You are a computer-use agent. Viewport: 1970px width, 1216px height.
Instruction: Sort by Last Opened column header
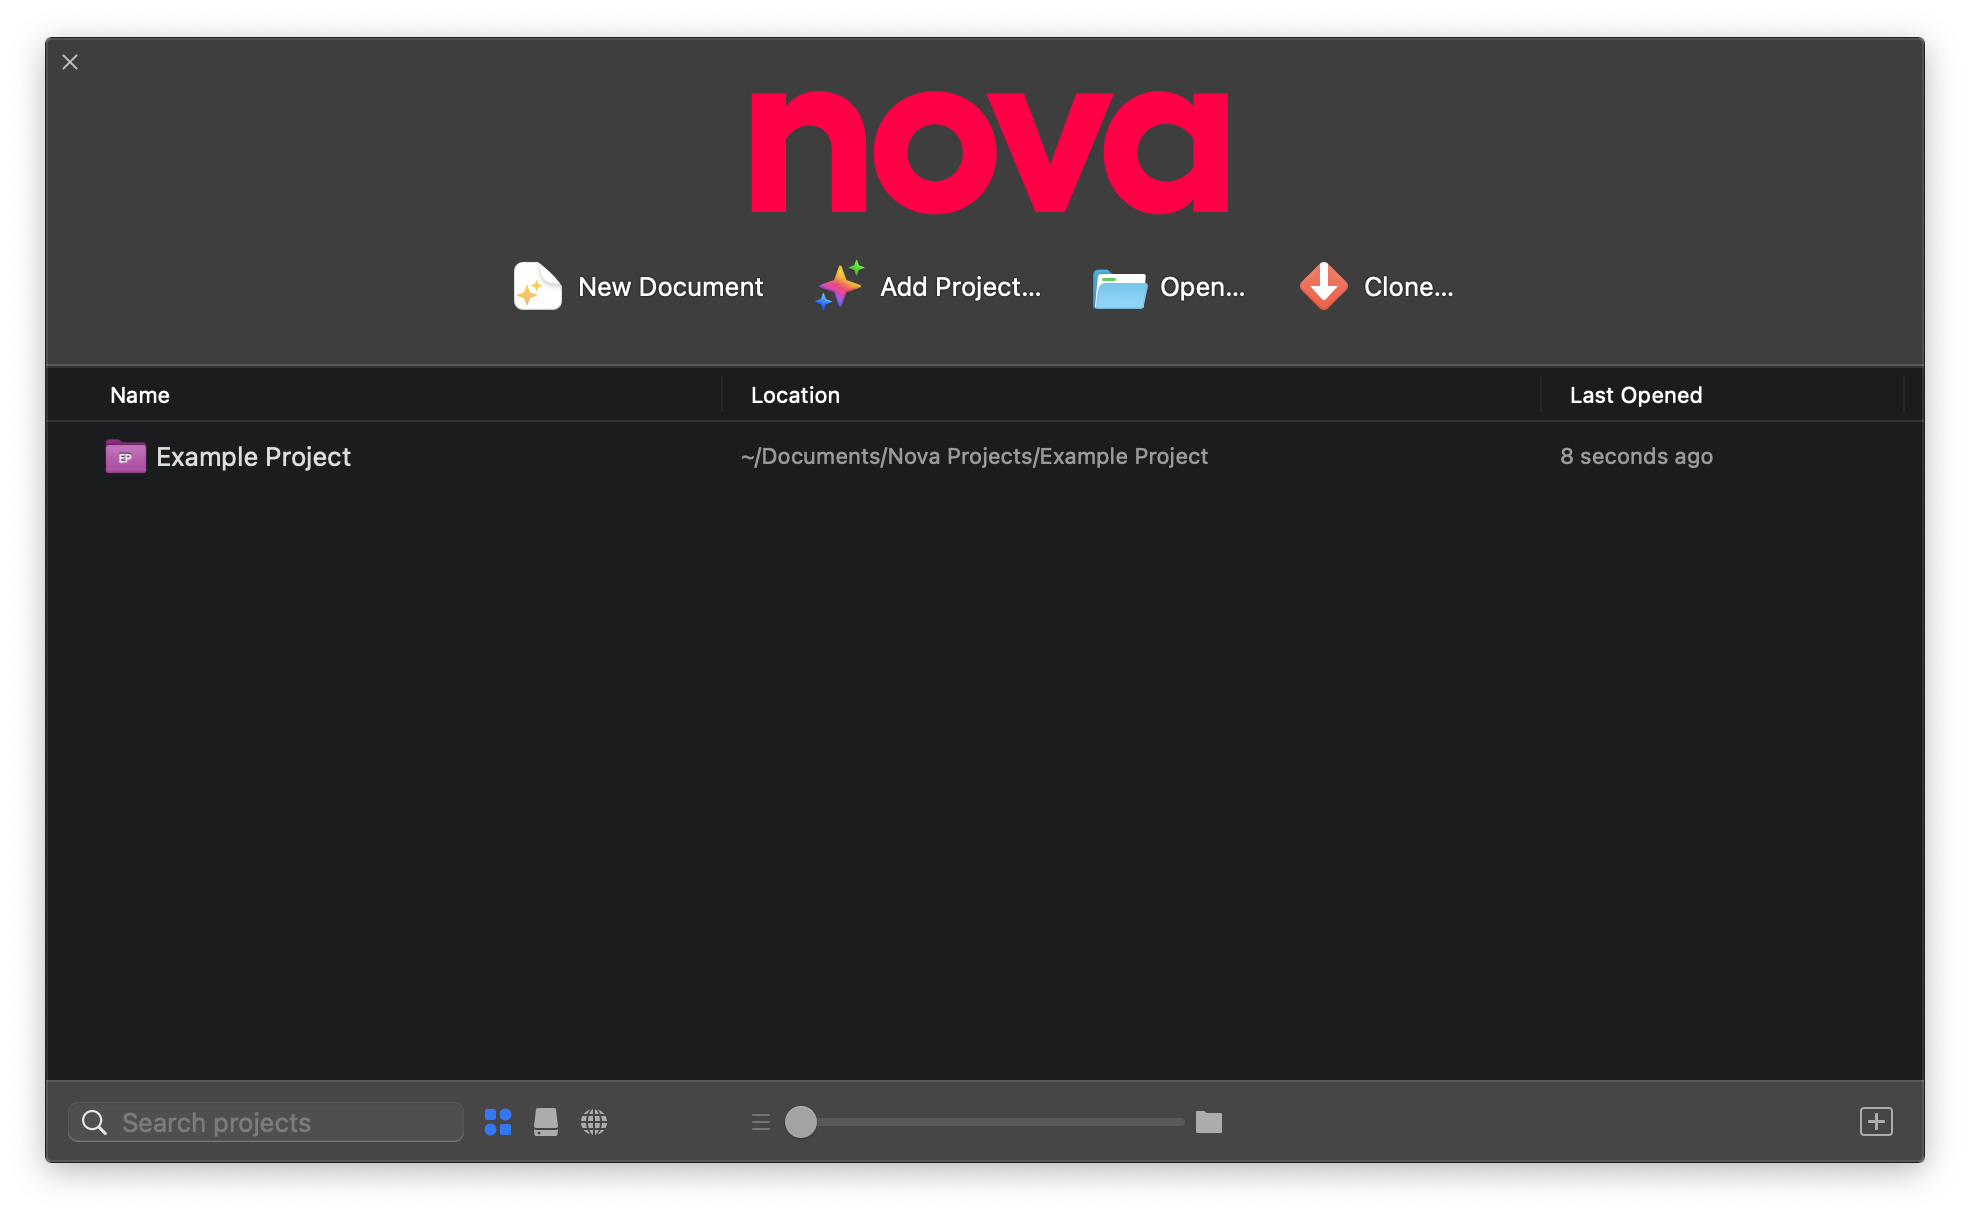pos(1636,395)
